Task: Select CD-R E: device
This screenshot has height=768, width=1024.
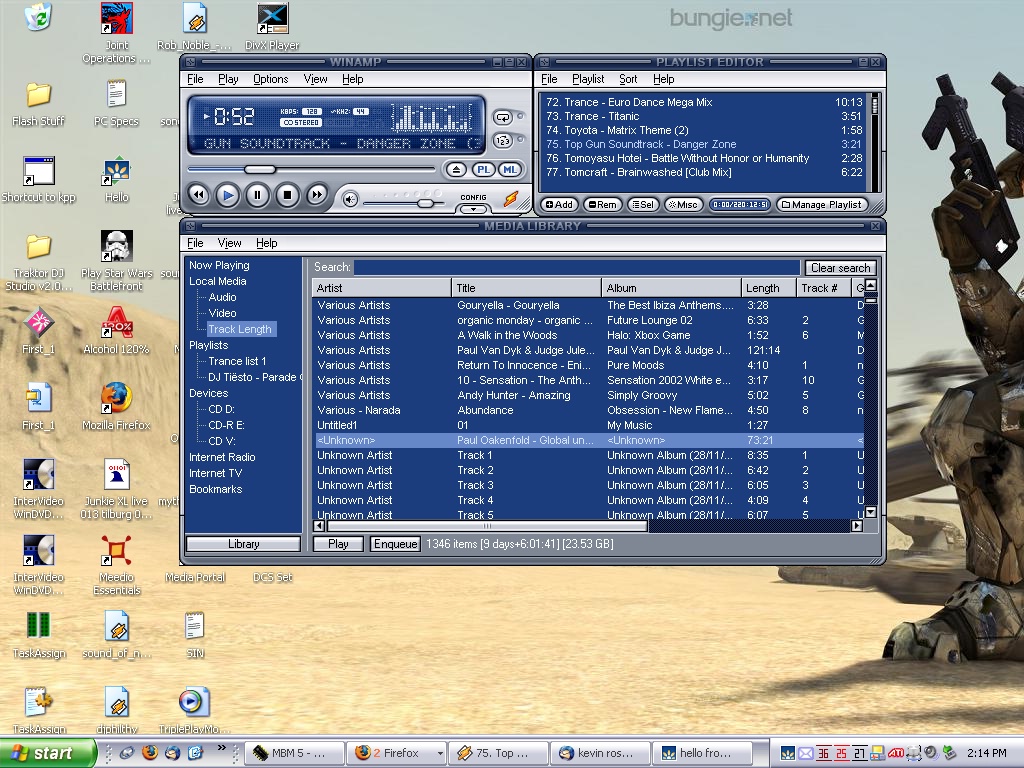Action: [x=226, y=425]
